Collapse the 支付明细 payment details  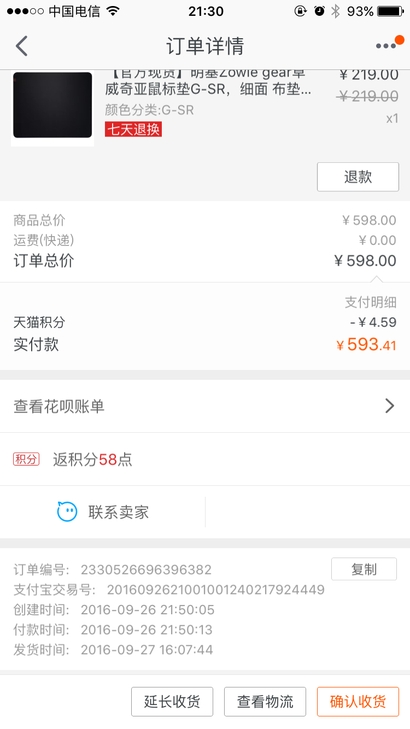click(x=370, y=302)
